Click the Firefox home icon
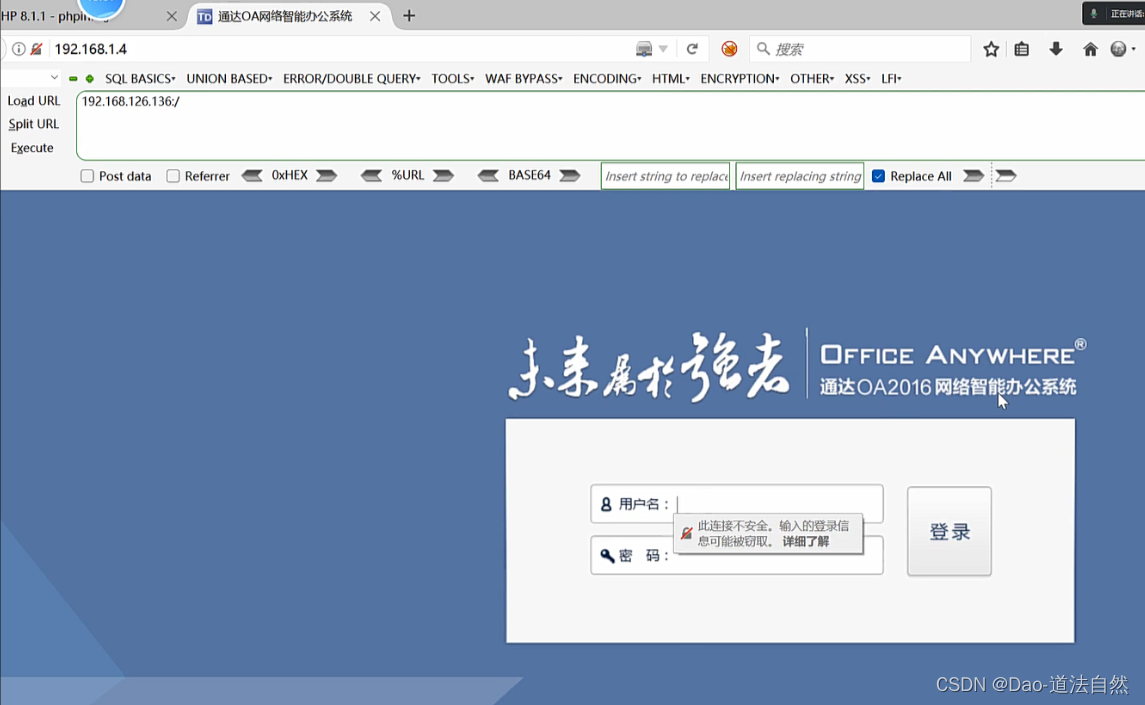The height and width of the screenshot is (705, 1145). [x=1089, y=48]
